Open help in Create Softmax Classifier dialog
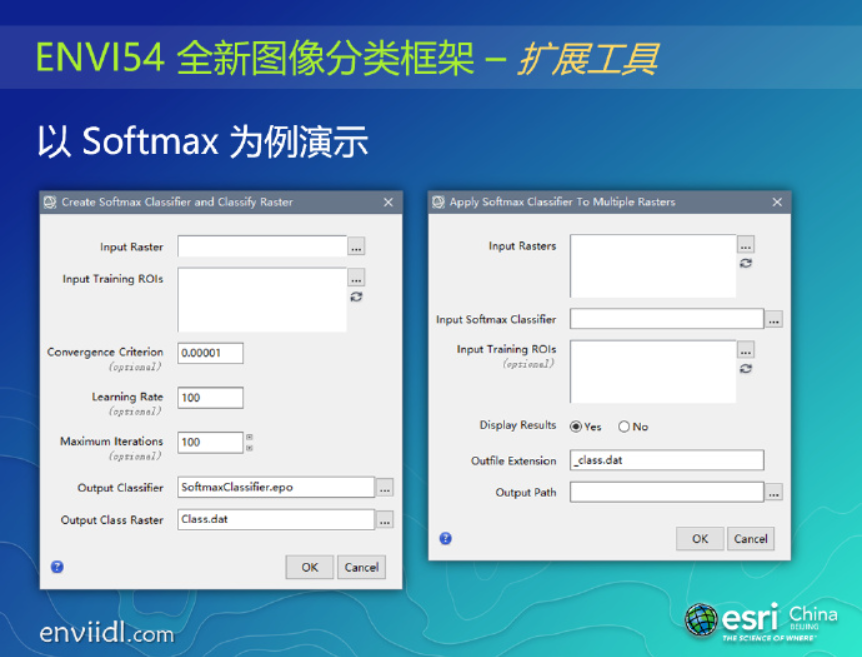The height and width of the screenshot is (657, 862). (57, 567)
